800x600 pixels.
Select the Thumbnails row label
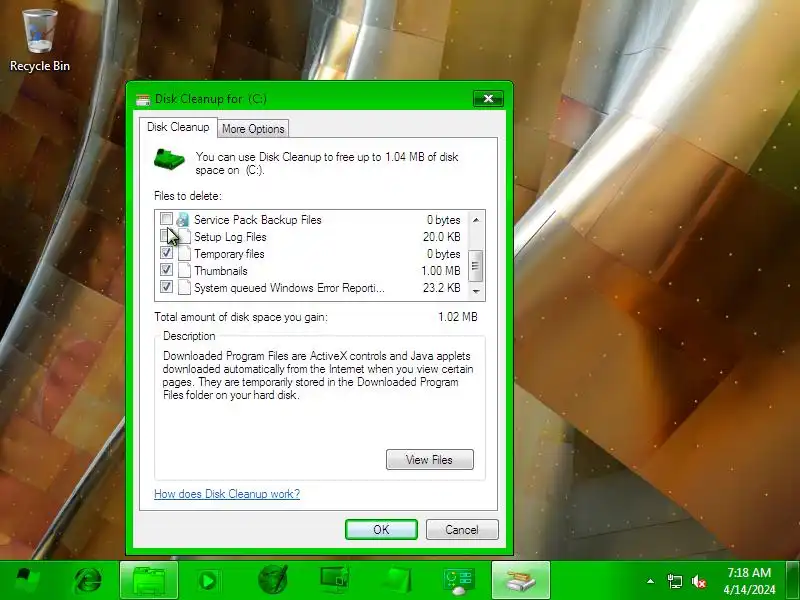(220, 271)
